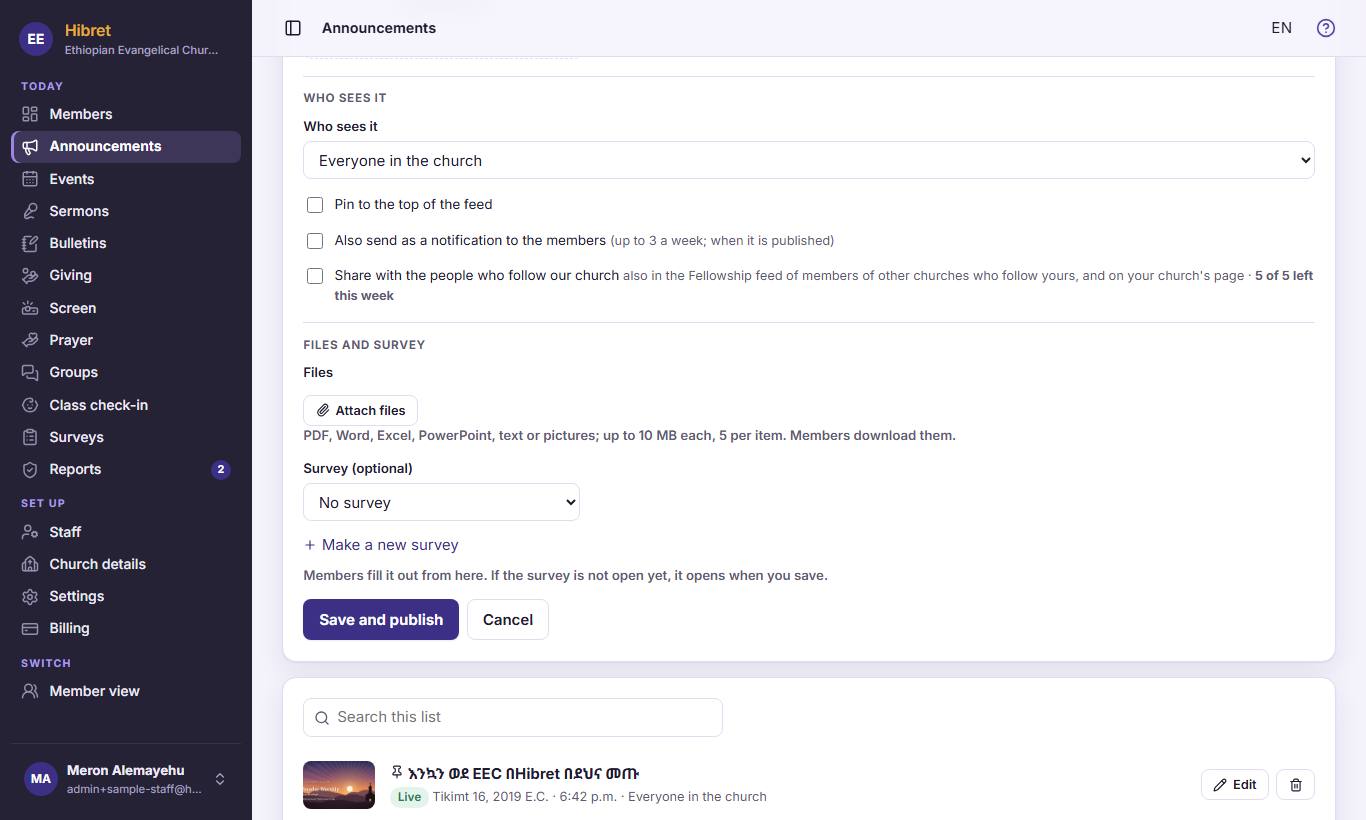1366x820 pixels.
Task: Open the Survey (optional) dropdown
Action: (441, 502)
